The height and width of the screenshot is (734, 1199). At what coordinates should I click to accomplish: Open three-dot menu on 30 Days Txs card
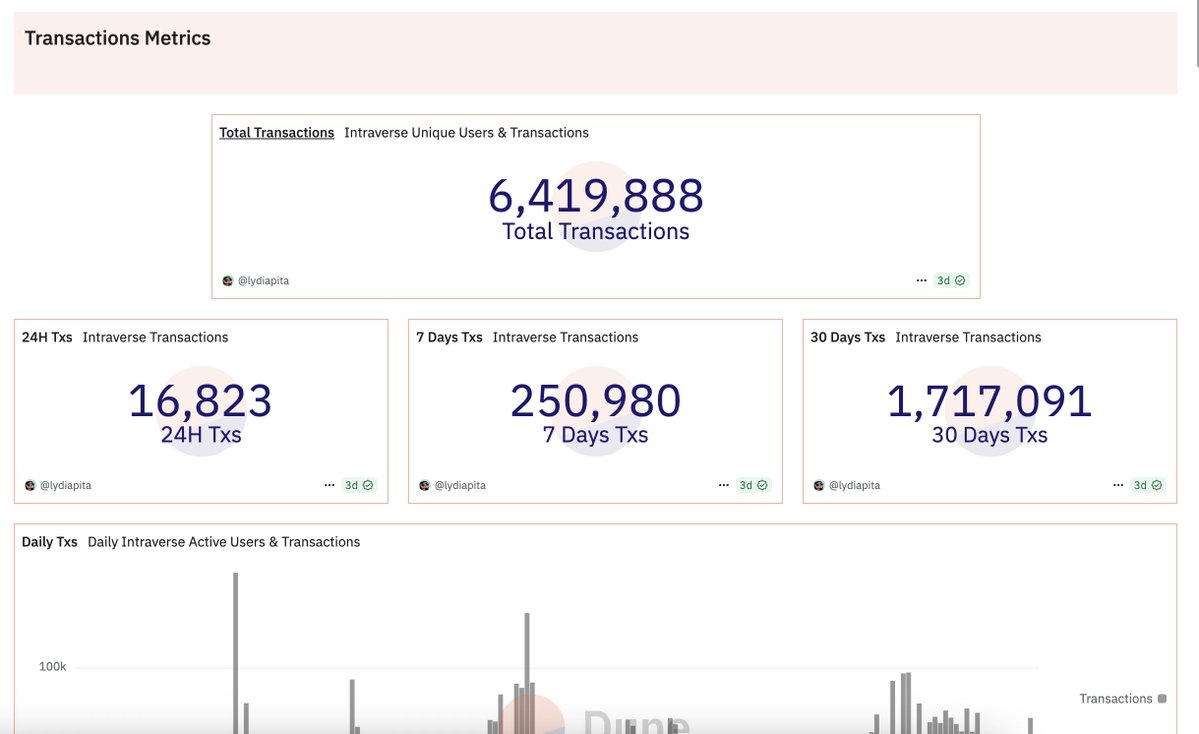[1118, 486]
